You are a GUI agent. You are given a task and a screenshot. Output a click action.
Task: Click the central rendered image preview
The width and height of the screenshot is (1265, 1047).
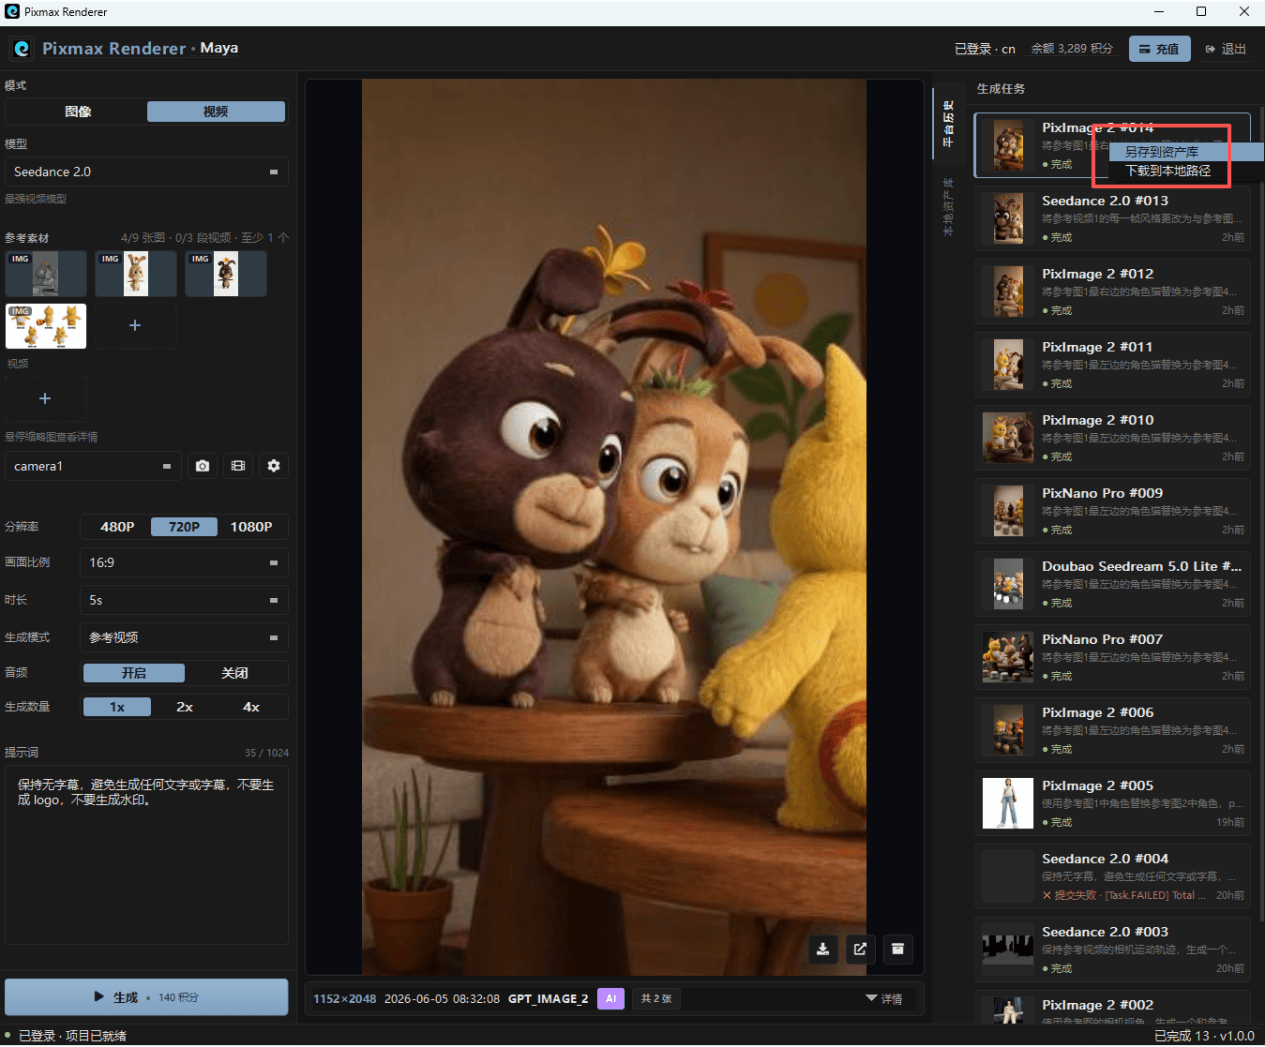614,527
